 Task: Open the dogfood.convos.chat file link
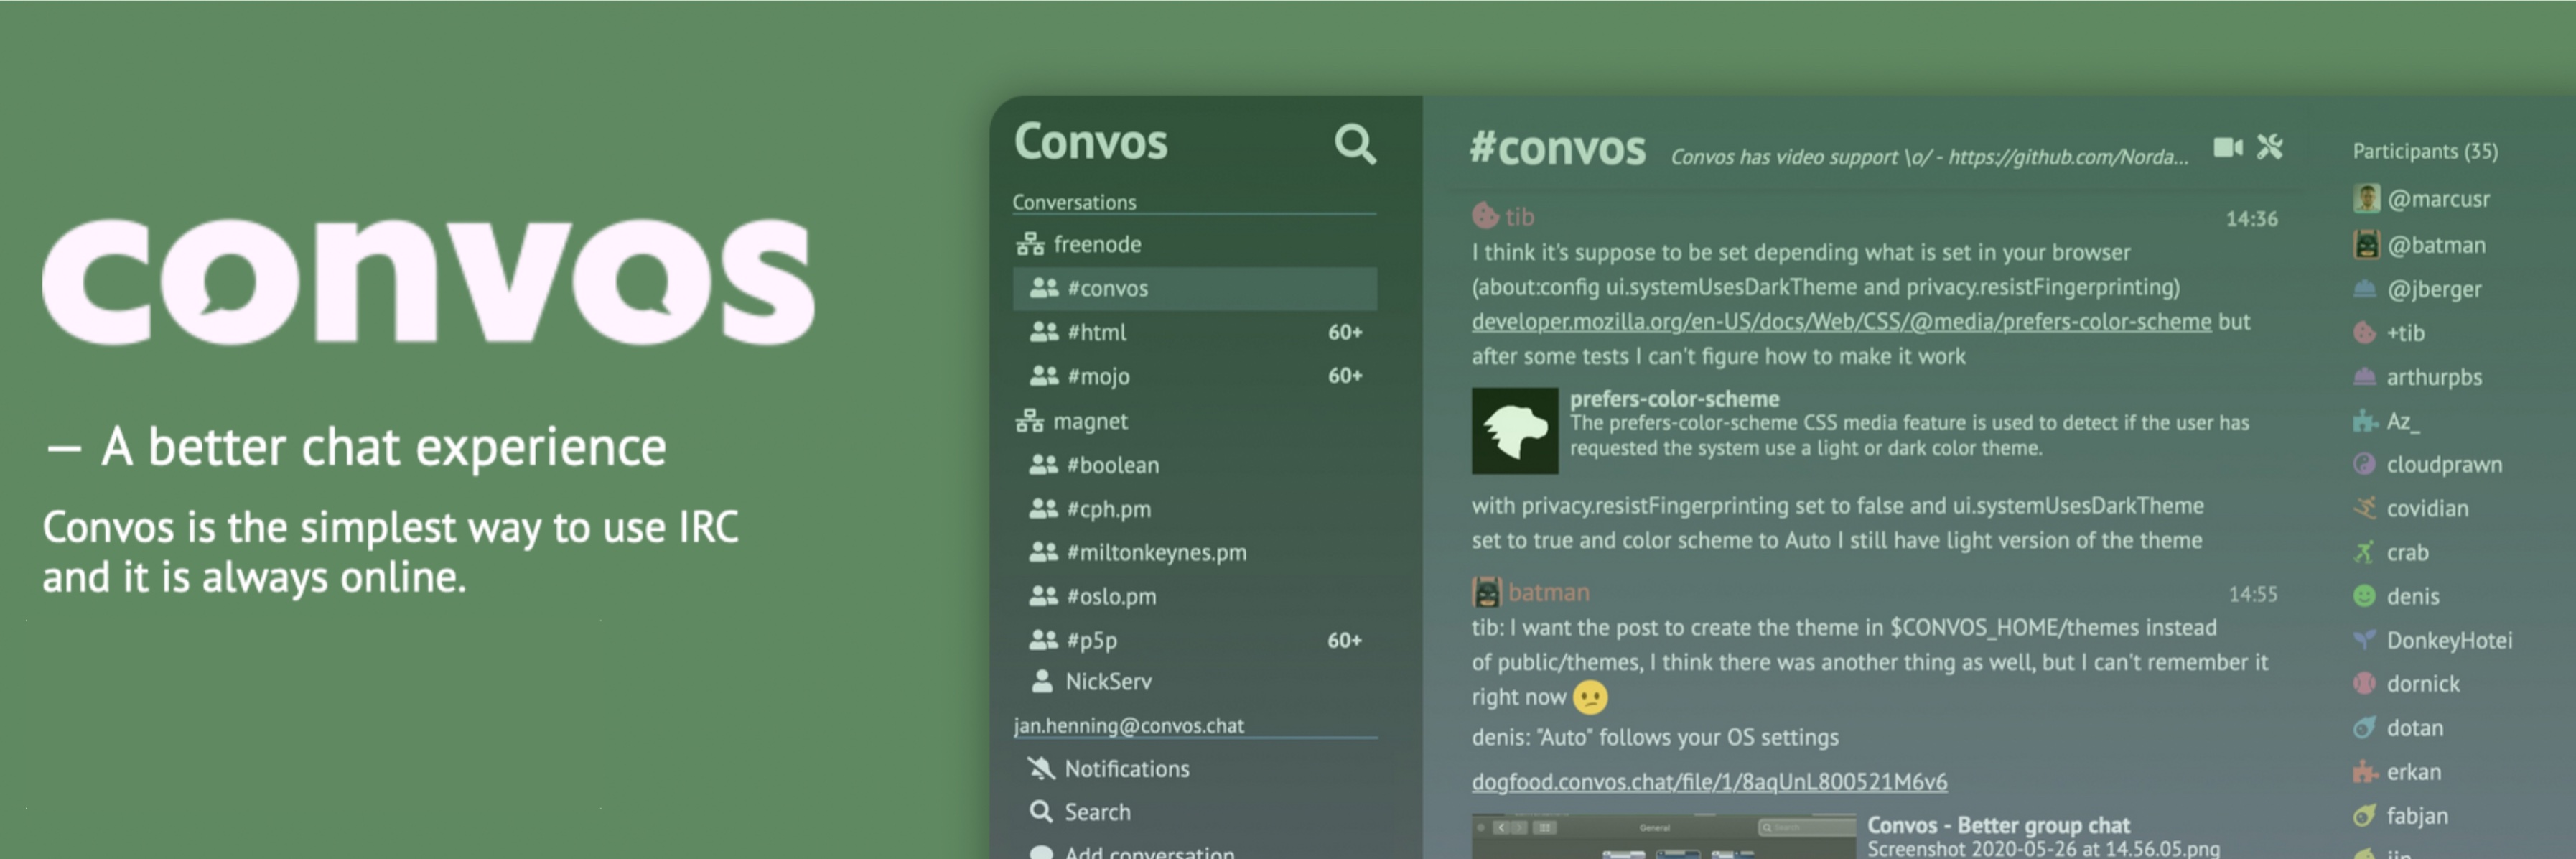(1709, 782)
